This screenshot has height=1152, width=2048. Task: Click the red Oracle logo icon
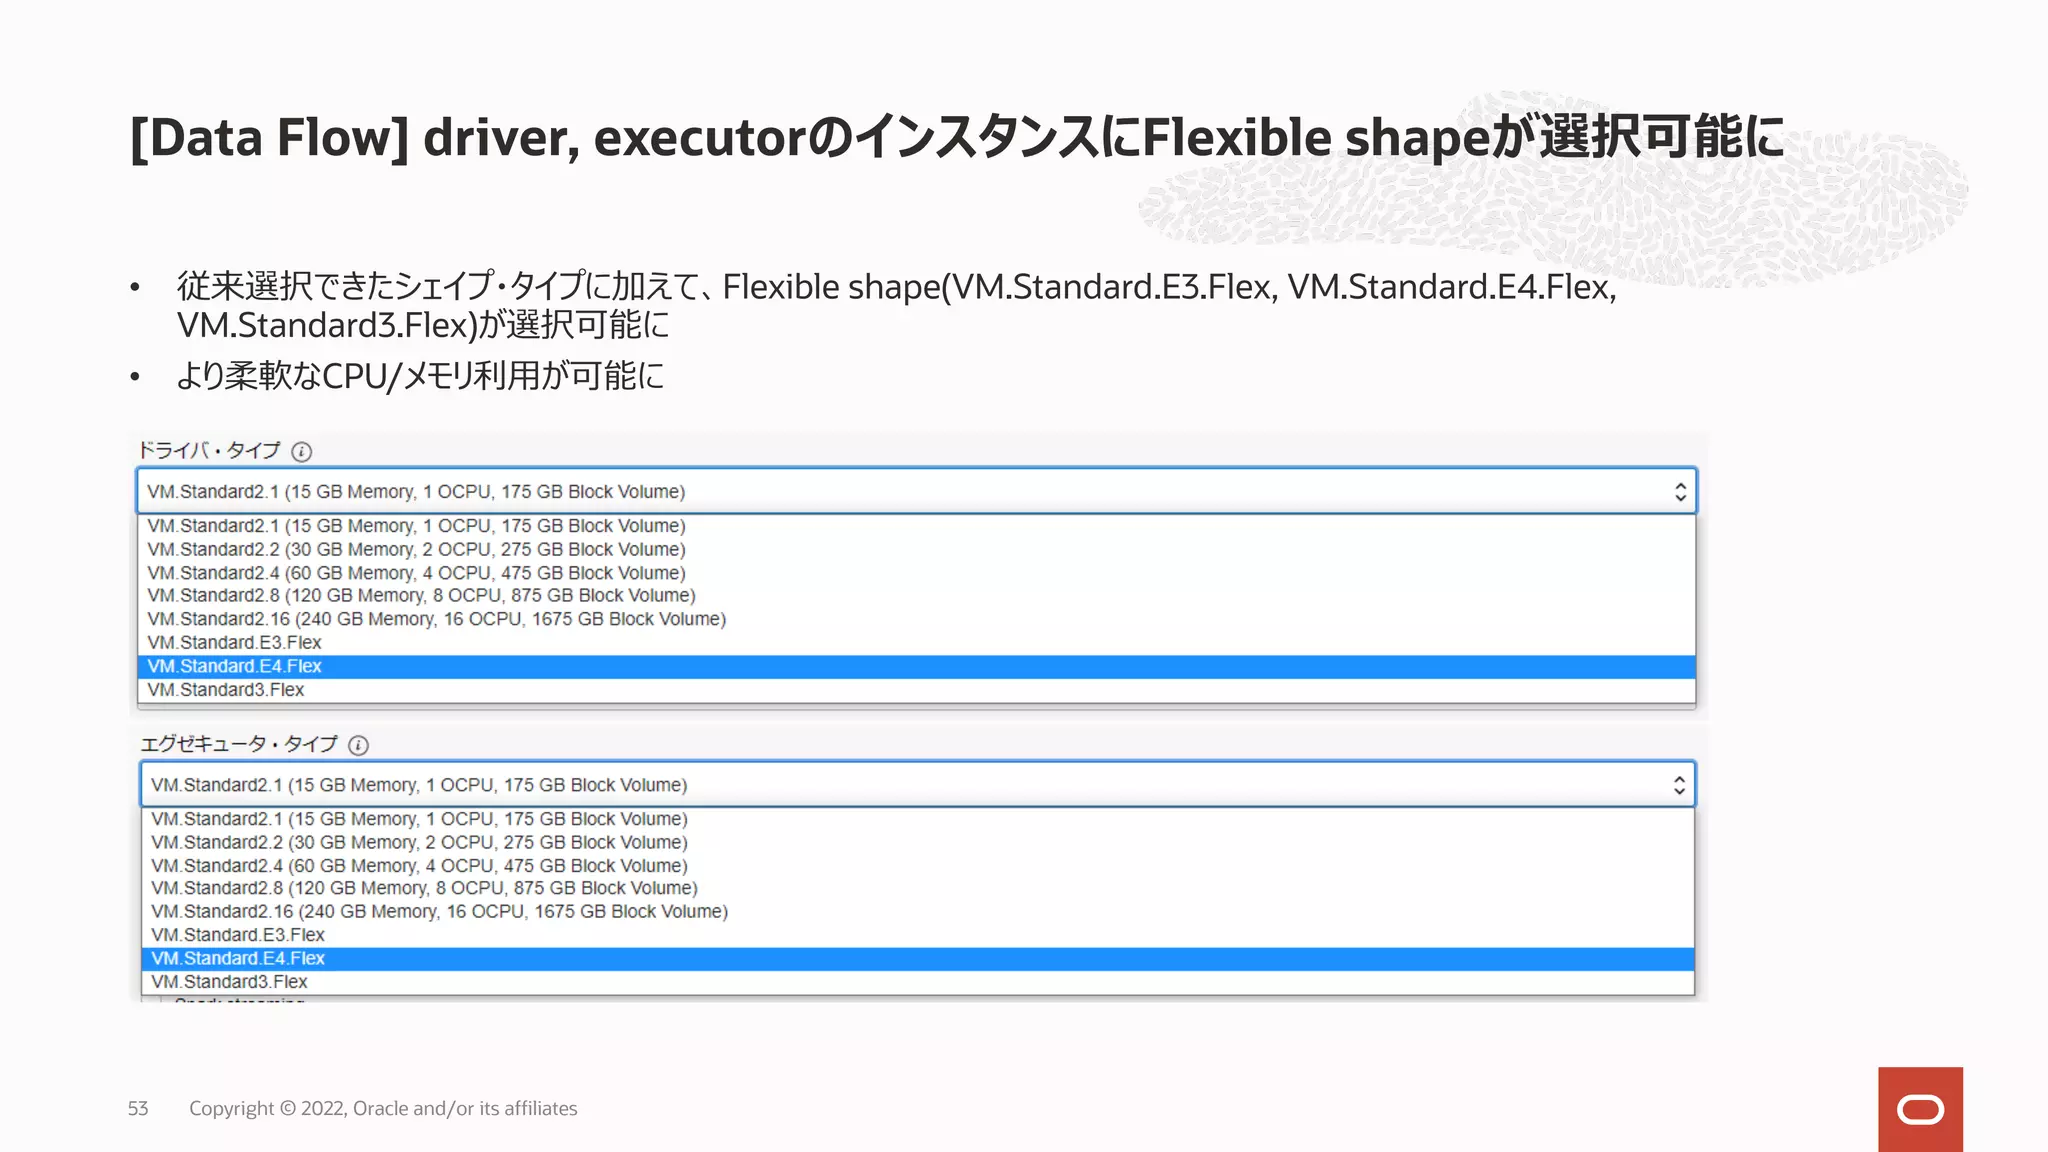pyautogui.click(x=1920, y=1109)
